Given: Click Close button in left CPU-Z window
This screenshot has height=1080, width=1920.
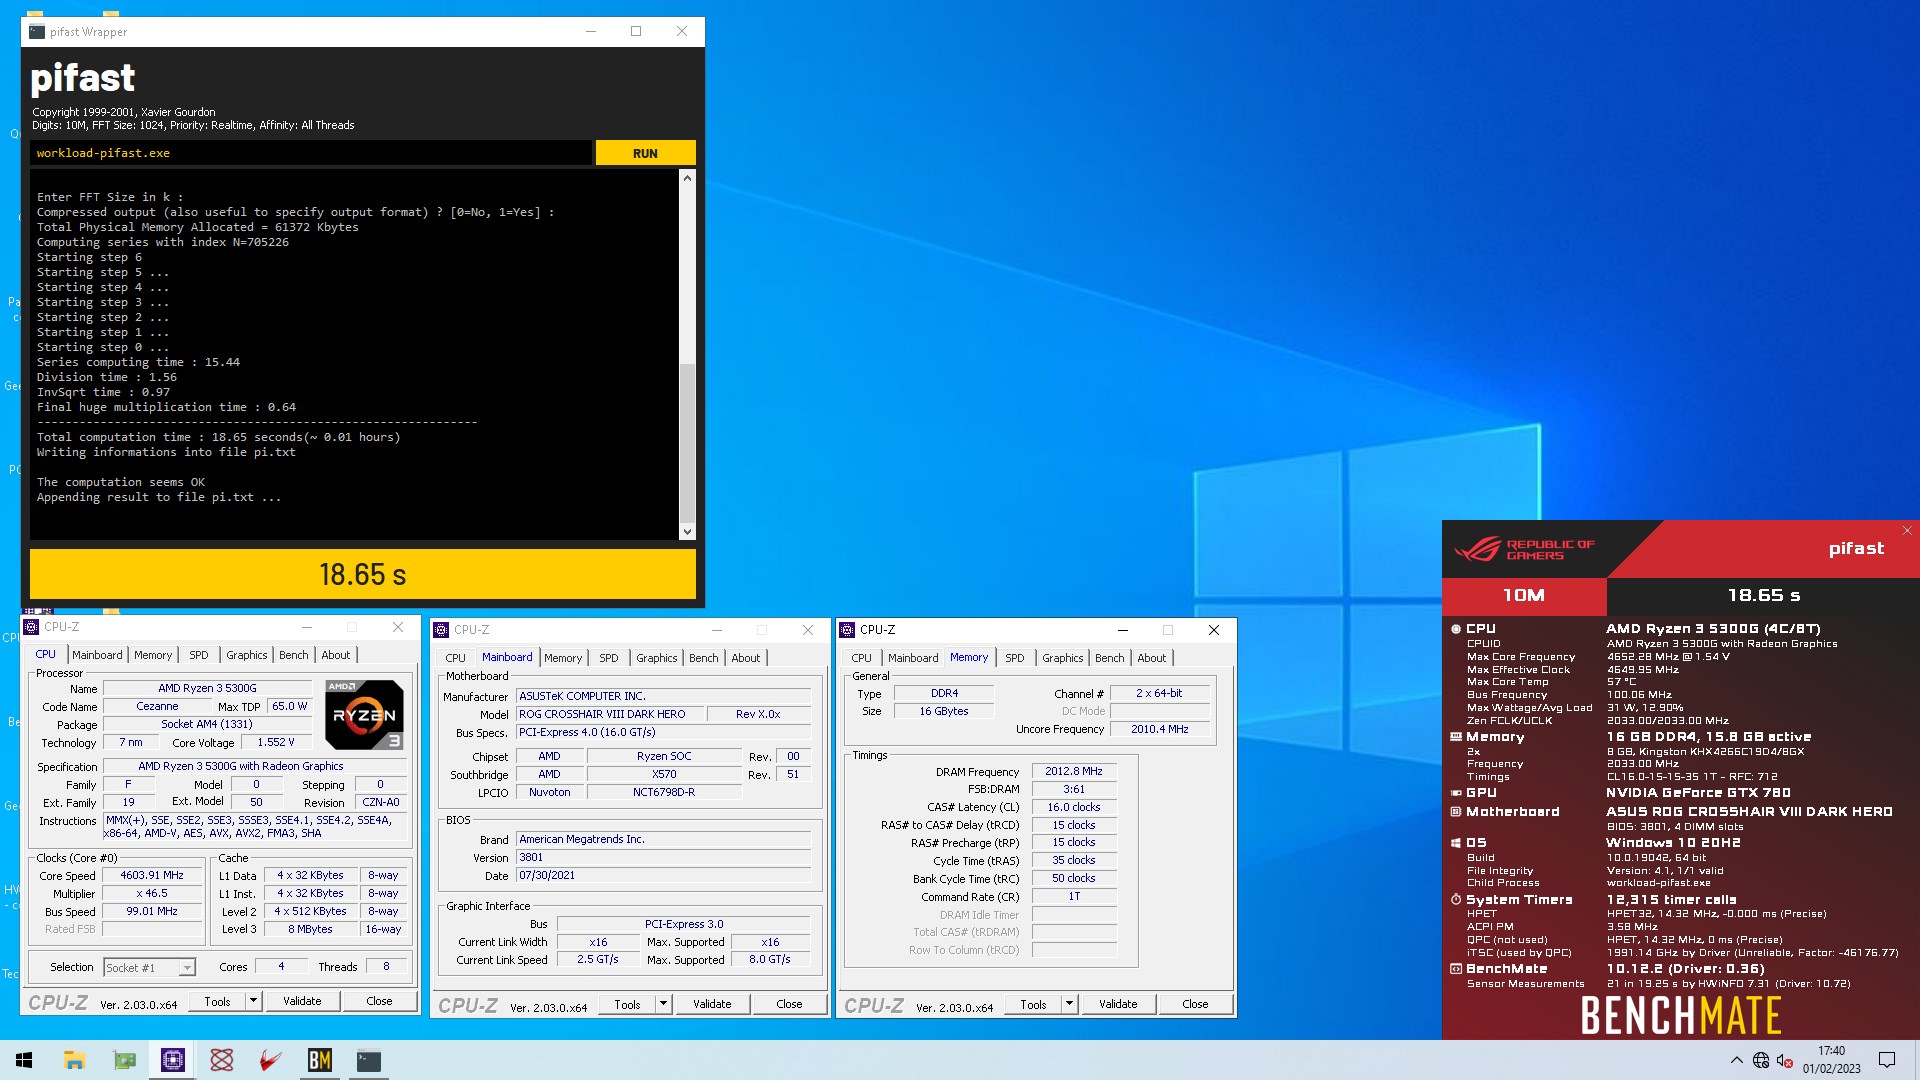Looking at the screenshot, I should (379, 1001).
